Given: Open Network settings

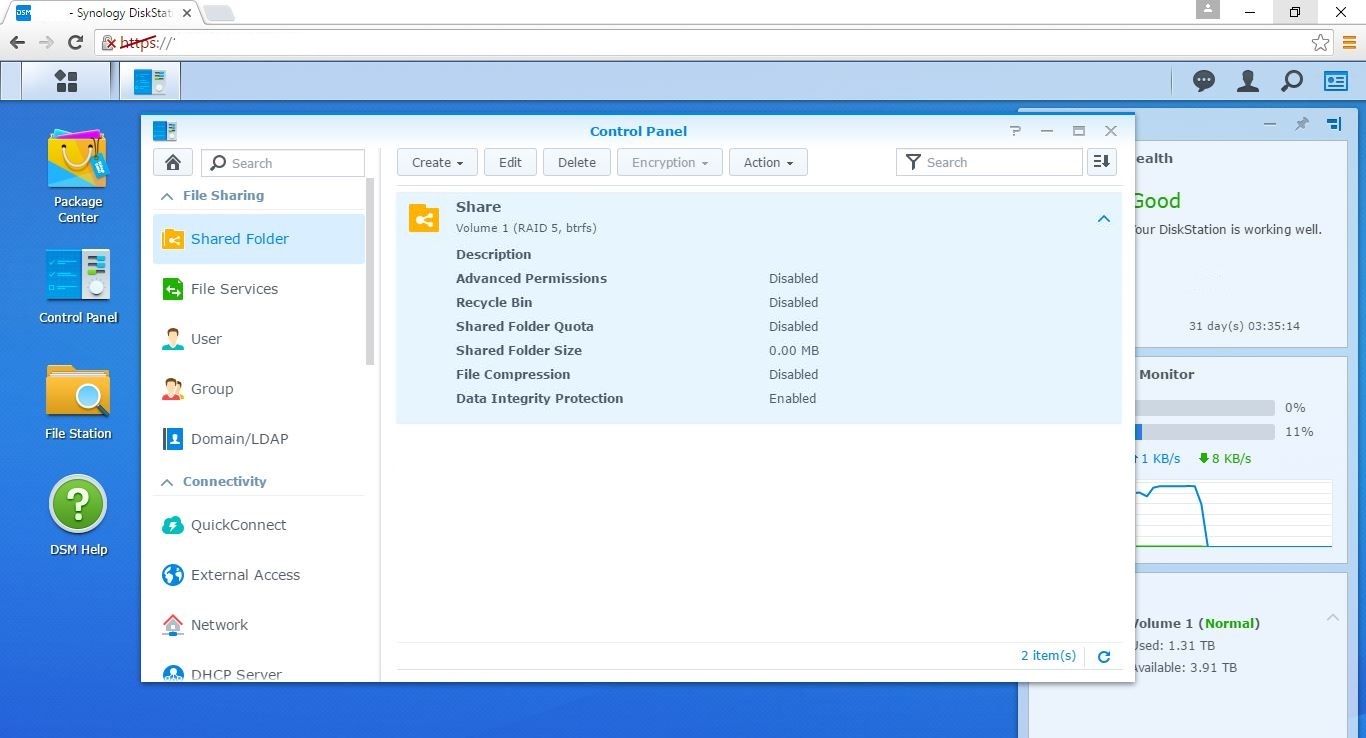Looking at the screenshot, I should (259, 625).
